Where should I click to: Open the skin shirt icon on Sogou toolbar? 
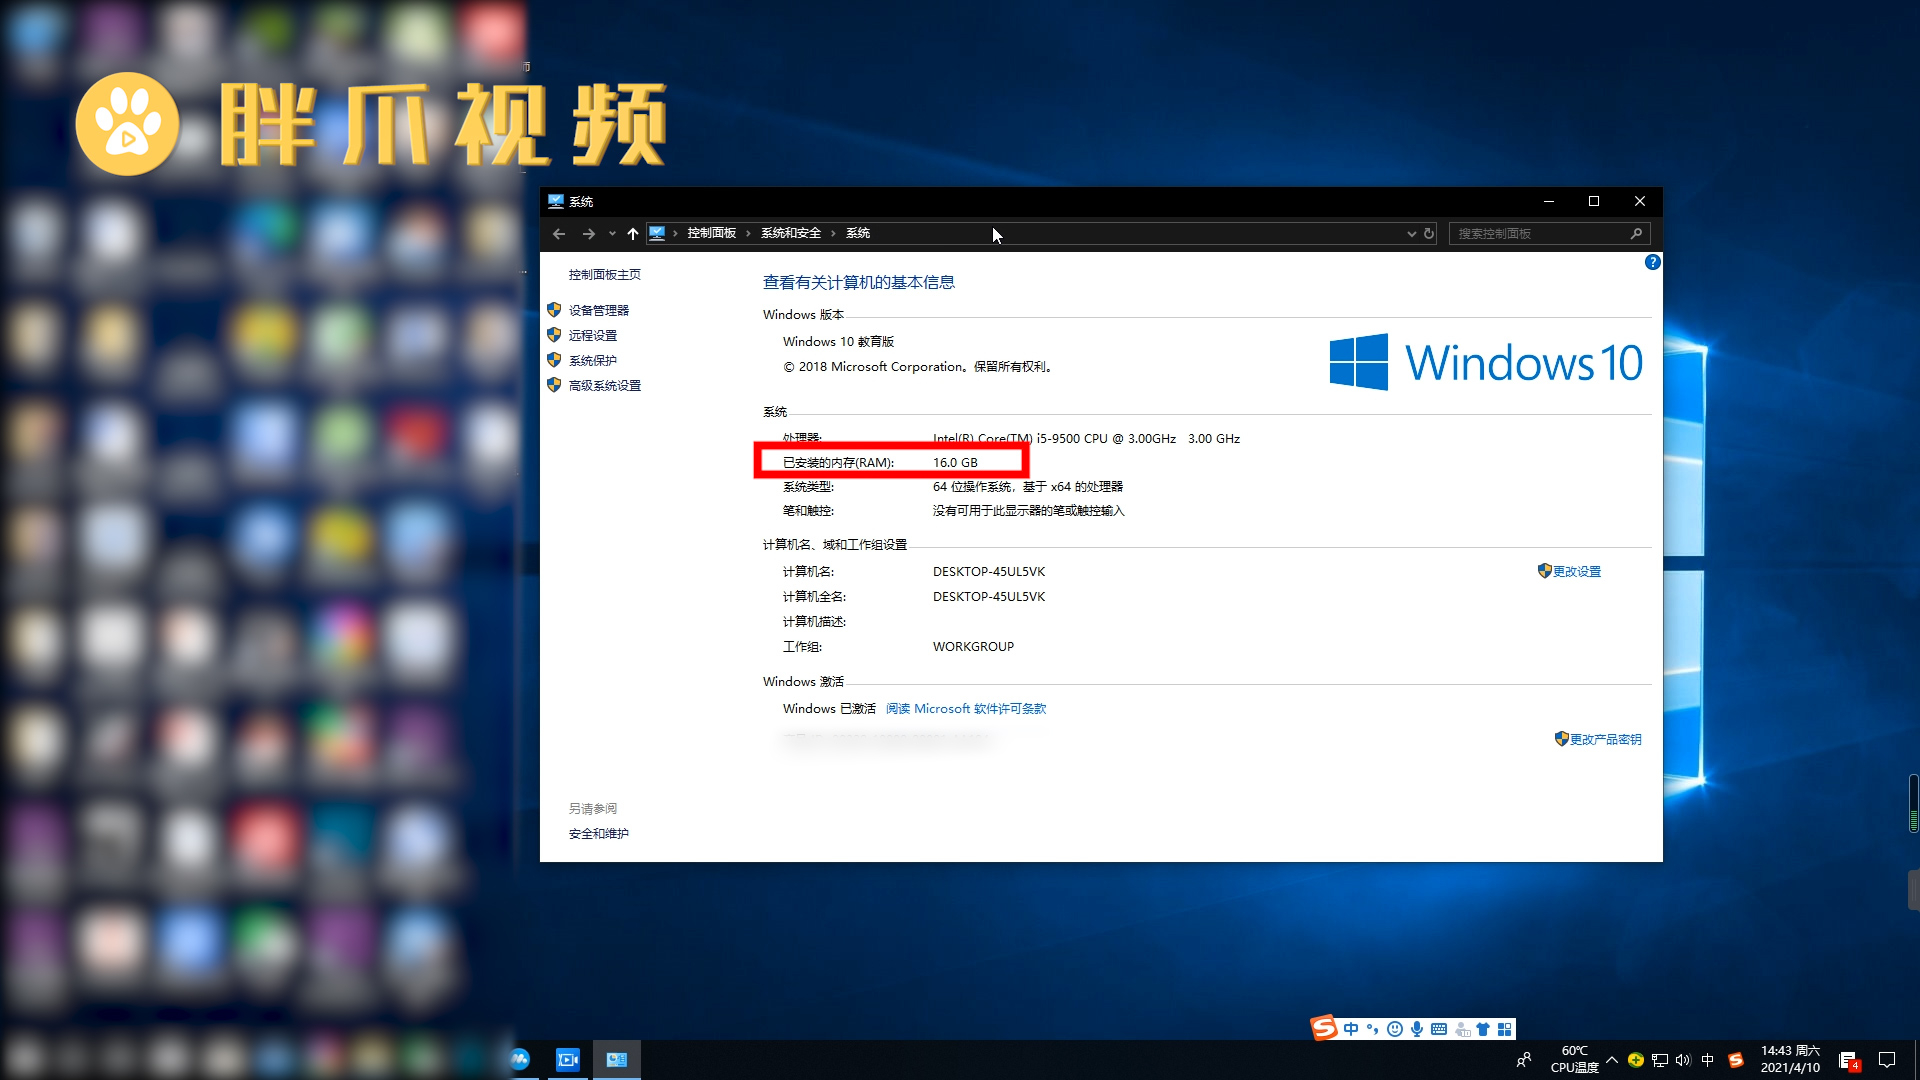point(1483,1029)
